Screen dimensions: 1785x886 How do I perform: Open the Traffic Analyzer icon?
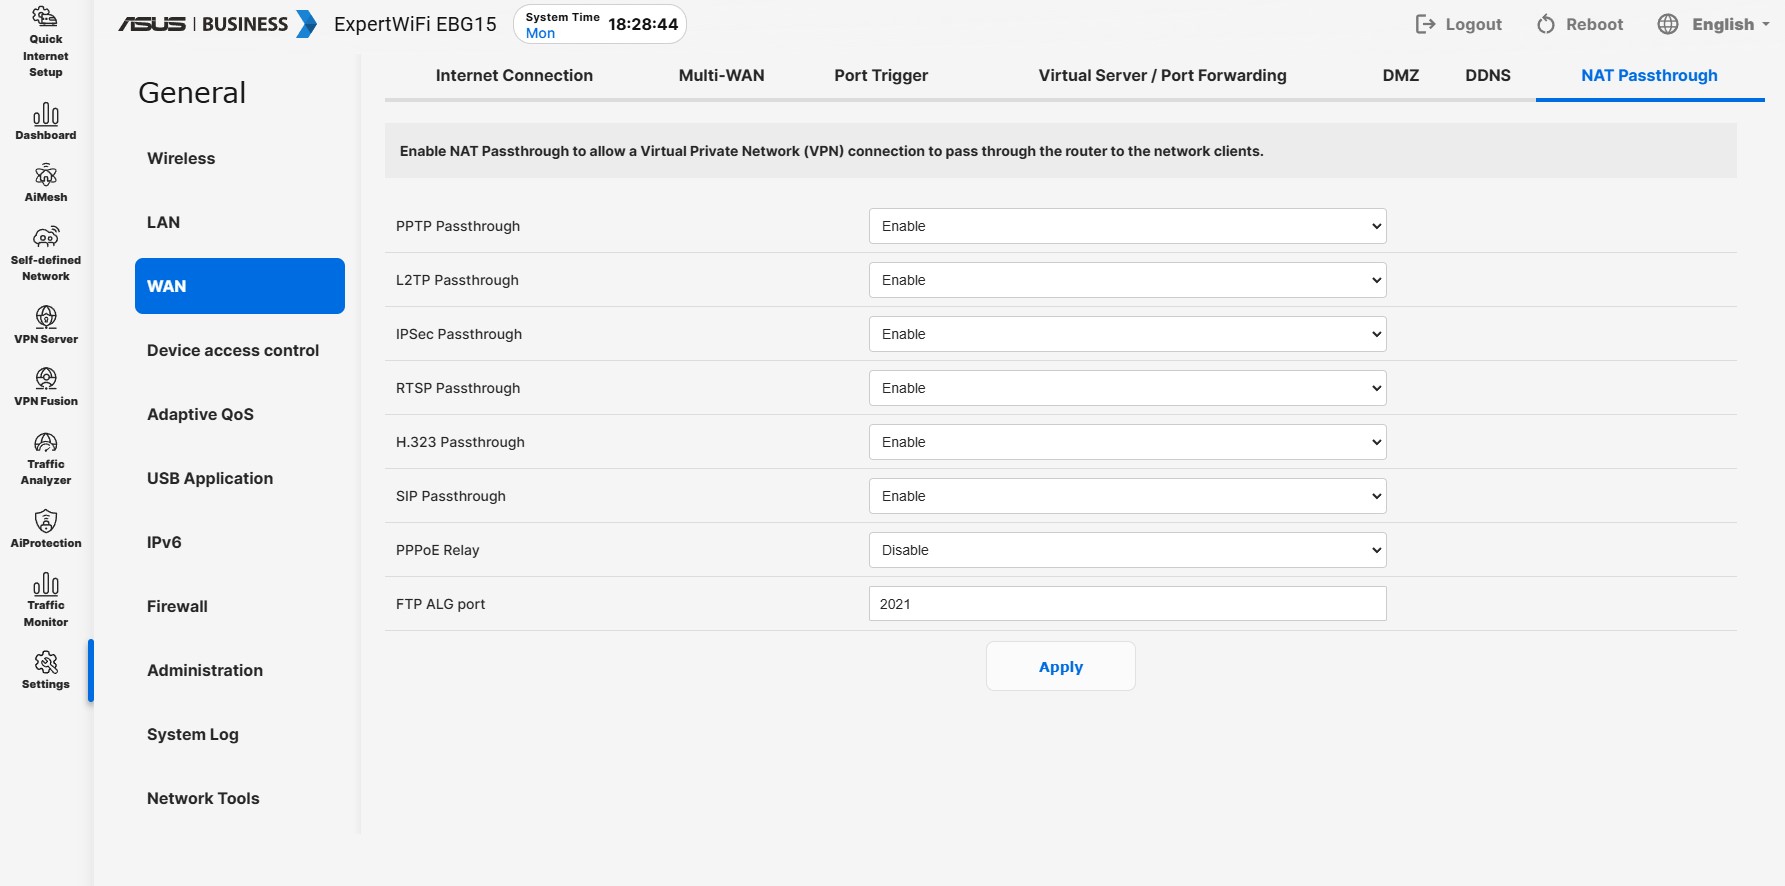tap(46, 442)
